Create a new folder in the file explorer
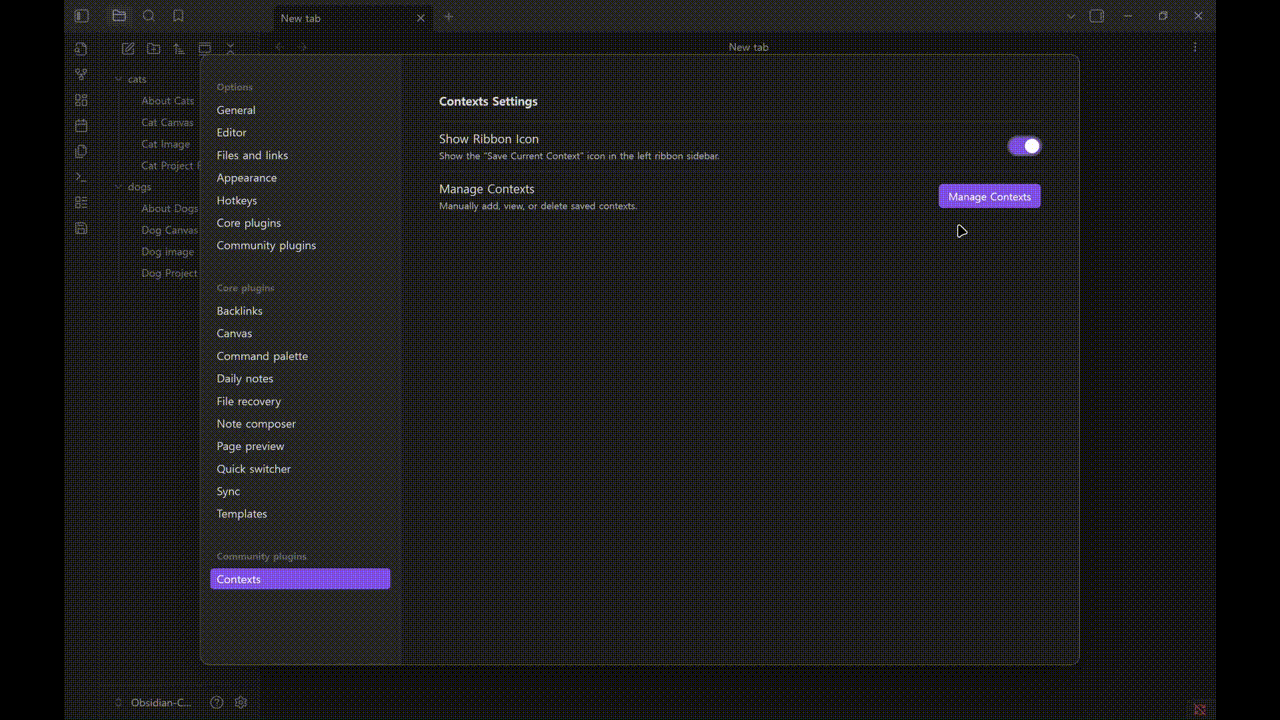The height and width of the screenshot is (720, 1280). click(x=153, y=48)
